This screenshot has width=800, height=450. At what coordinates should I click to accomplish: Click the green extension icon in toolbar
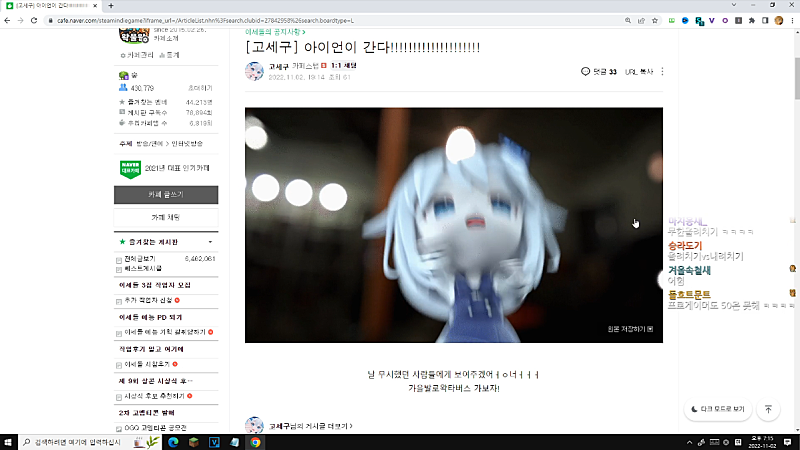(x=672, y=20)
